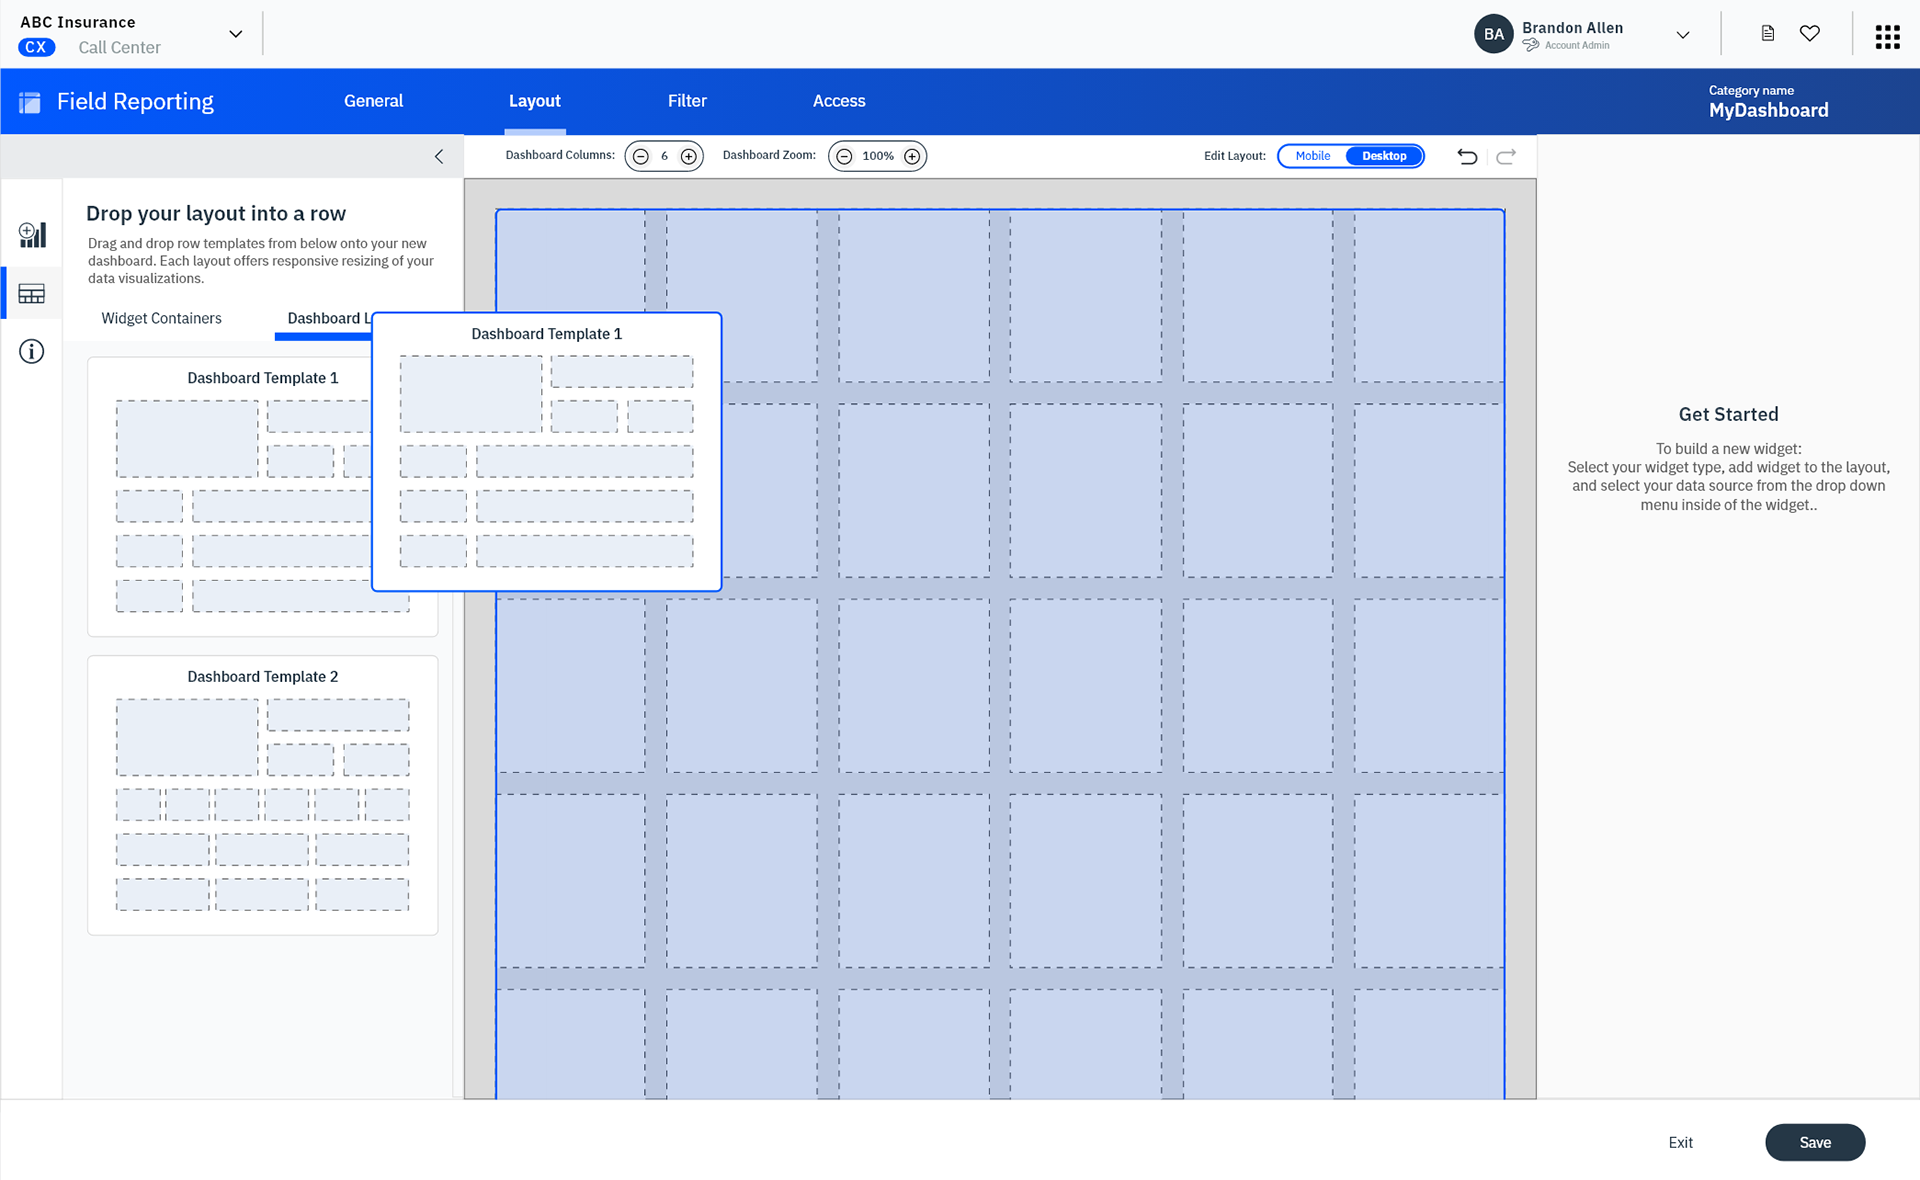Image resolution: width=1920 pixels, height=1180 pixels.
Task: Click the BA user avatar
Action: click(1494, 34)
